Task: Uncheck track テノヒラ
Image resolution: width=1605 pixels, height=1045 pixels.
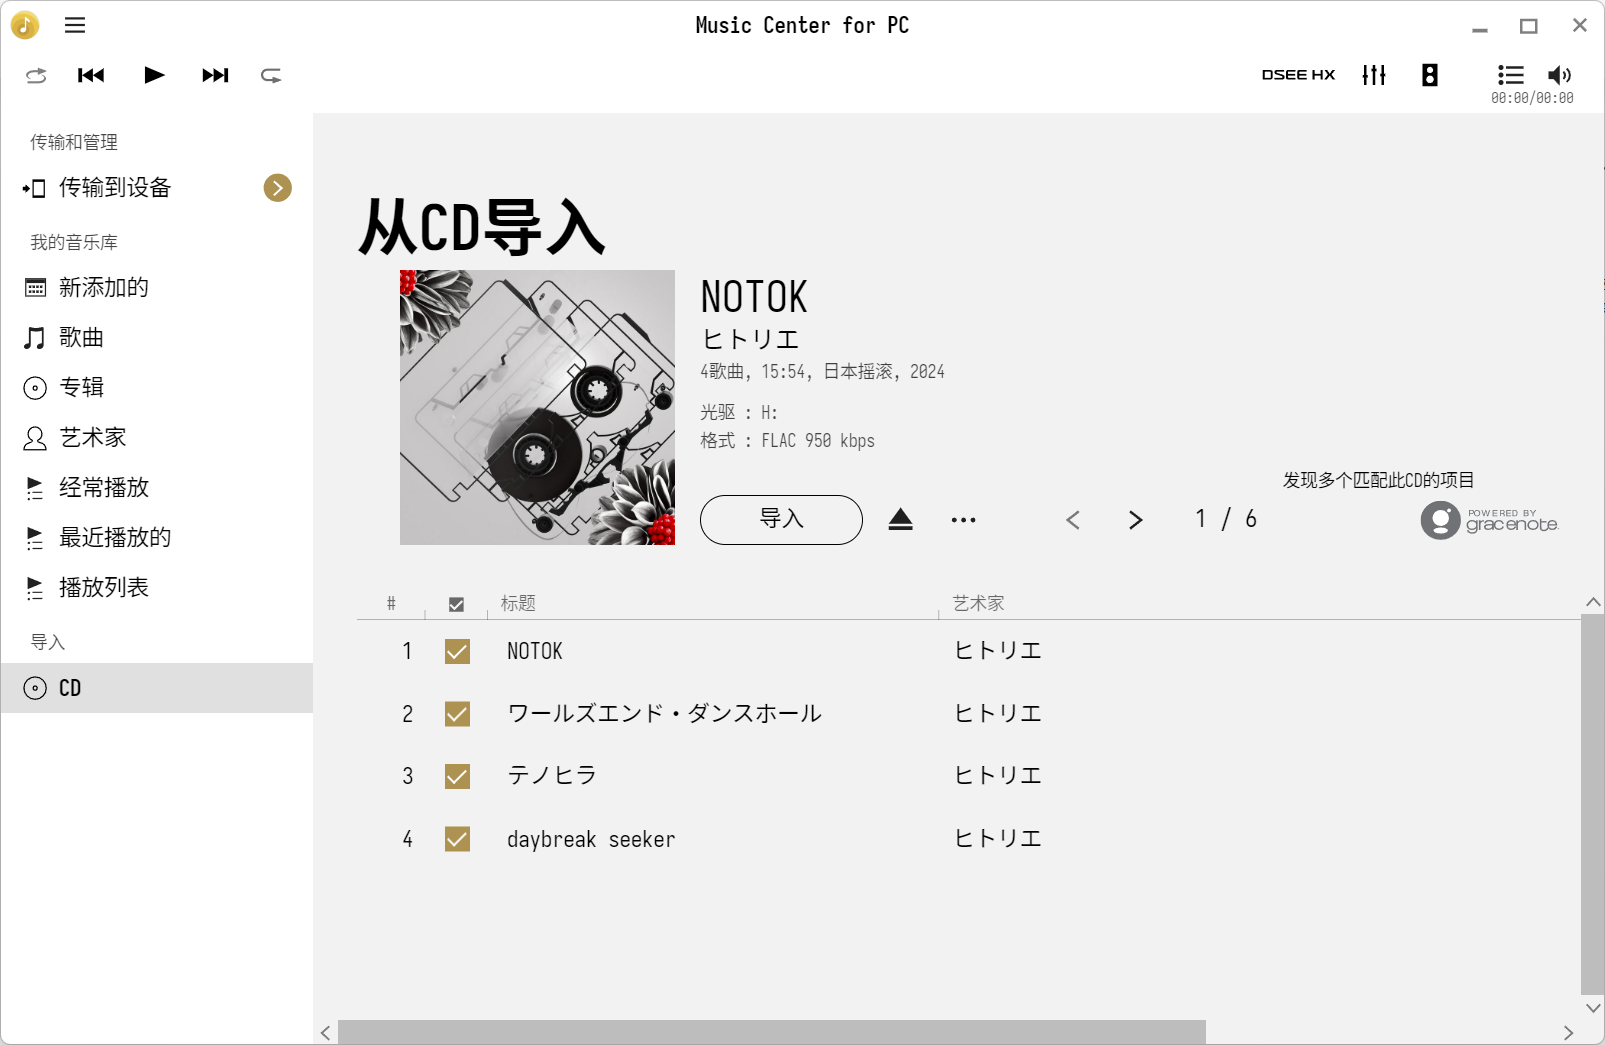Action: [x=457, y=776]
